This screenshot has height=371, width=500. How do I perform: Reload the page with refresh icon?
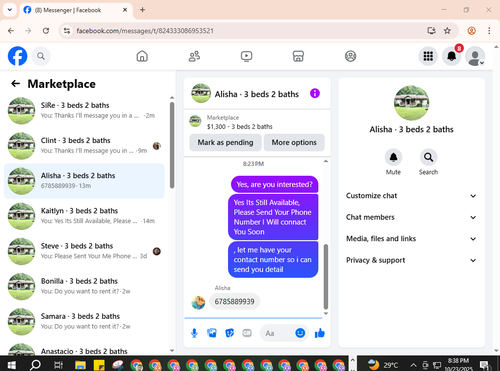[x=46, y=31]
